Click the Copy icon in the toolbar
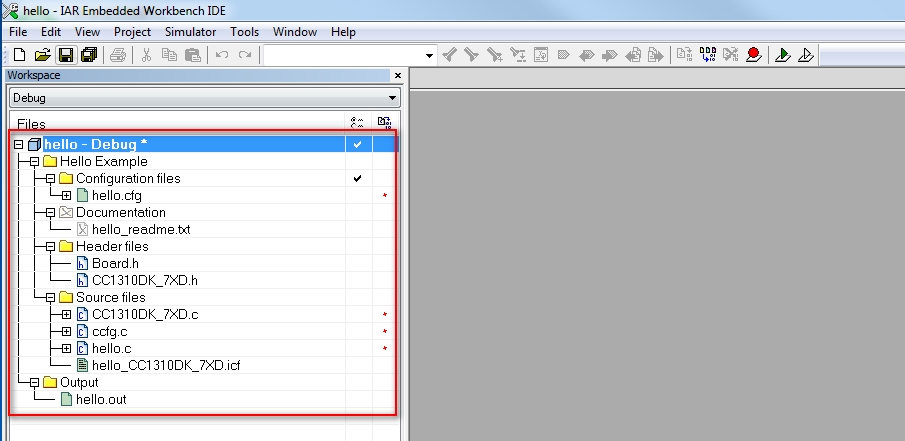The image size is (905, 441). 169,55
